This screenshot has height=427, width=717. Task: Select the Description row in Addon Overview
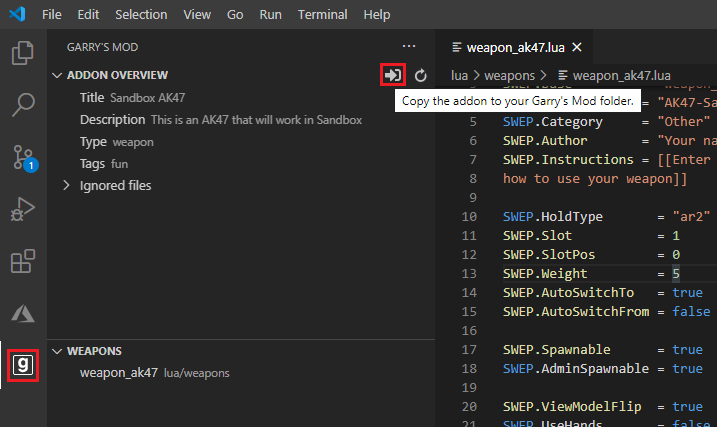click(x=241, y=120)
